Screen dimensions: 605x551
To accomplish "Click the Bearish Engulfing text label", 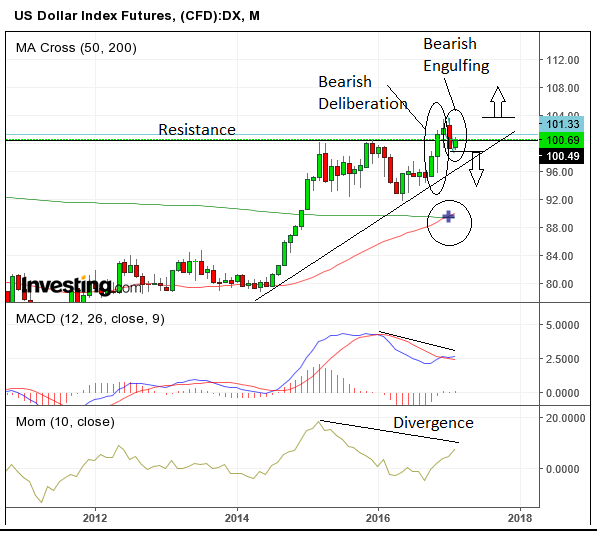I will 456,55.
